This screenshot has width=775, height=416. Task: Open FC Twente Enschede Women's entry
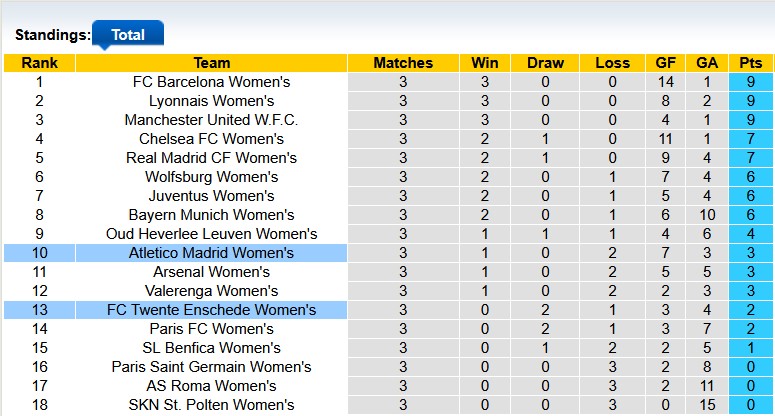click(x=211, y=310)
